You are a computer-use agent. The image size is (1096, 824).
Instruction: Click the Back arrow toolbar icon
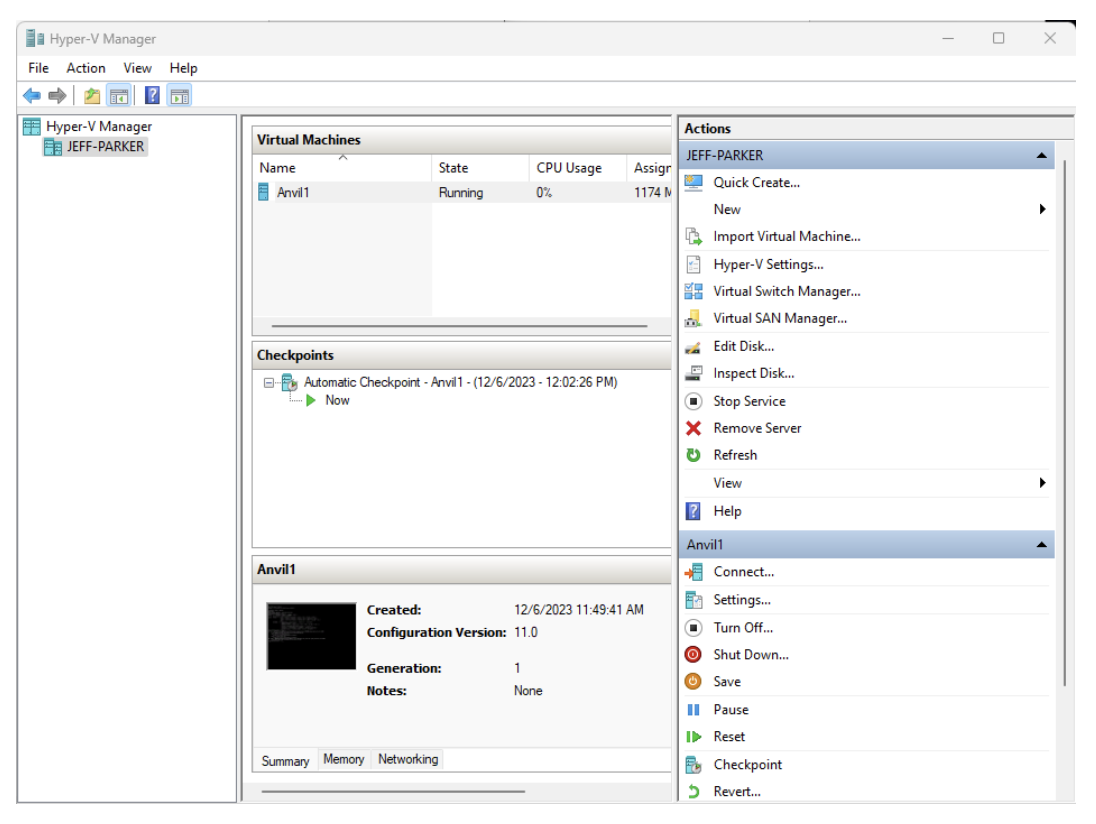pos(32,95)
